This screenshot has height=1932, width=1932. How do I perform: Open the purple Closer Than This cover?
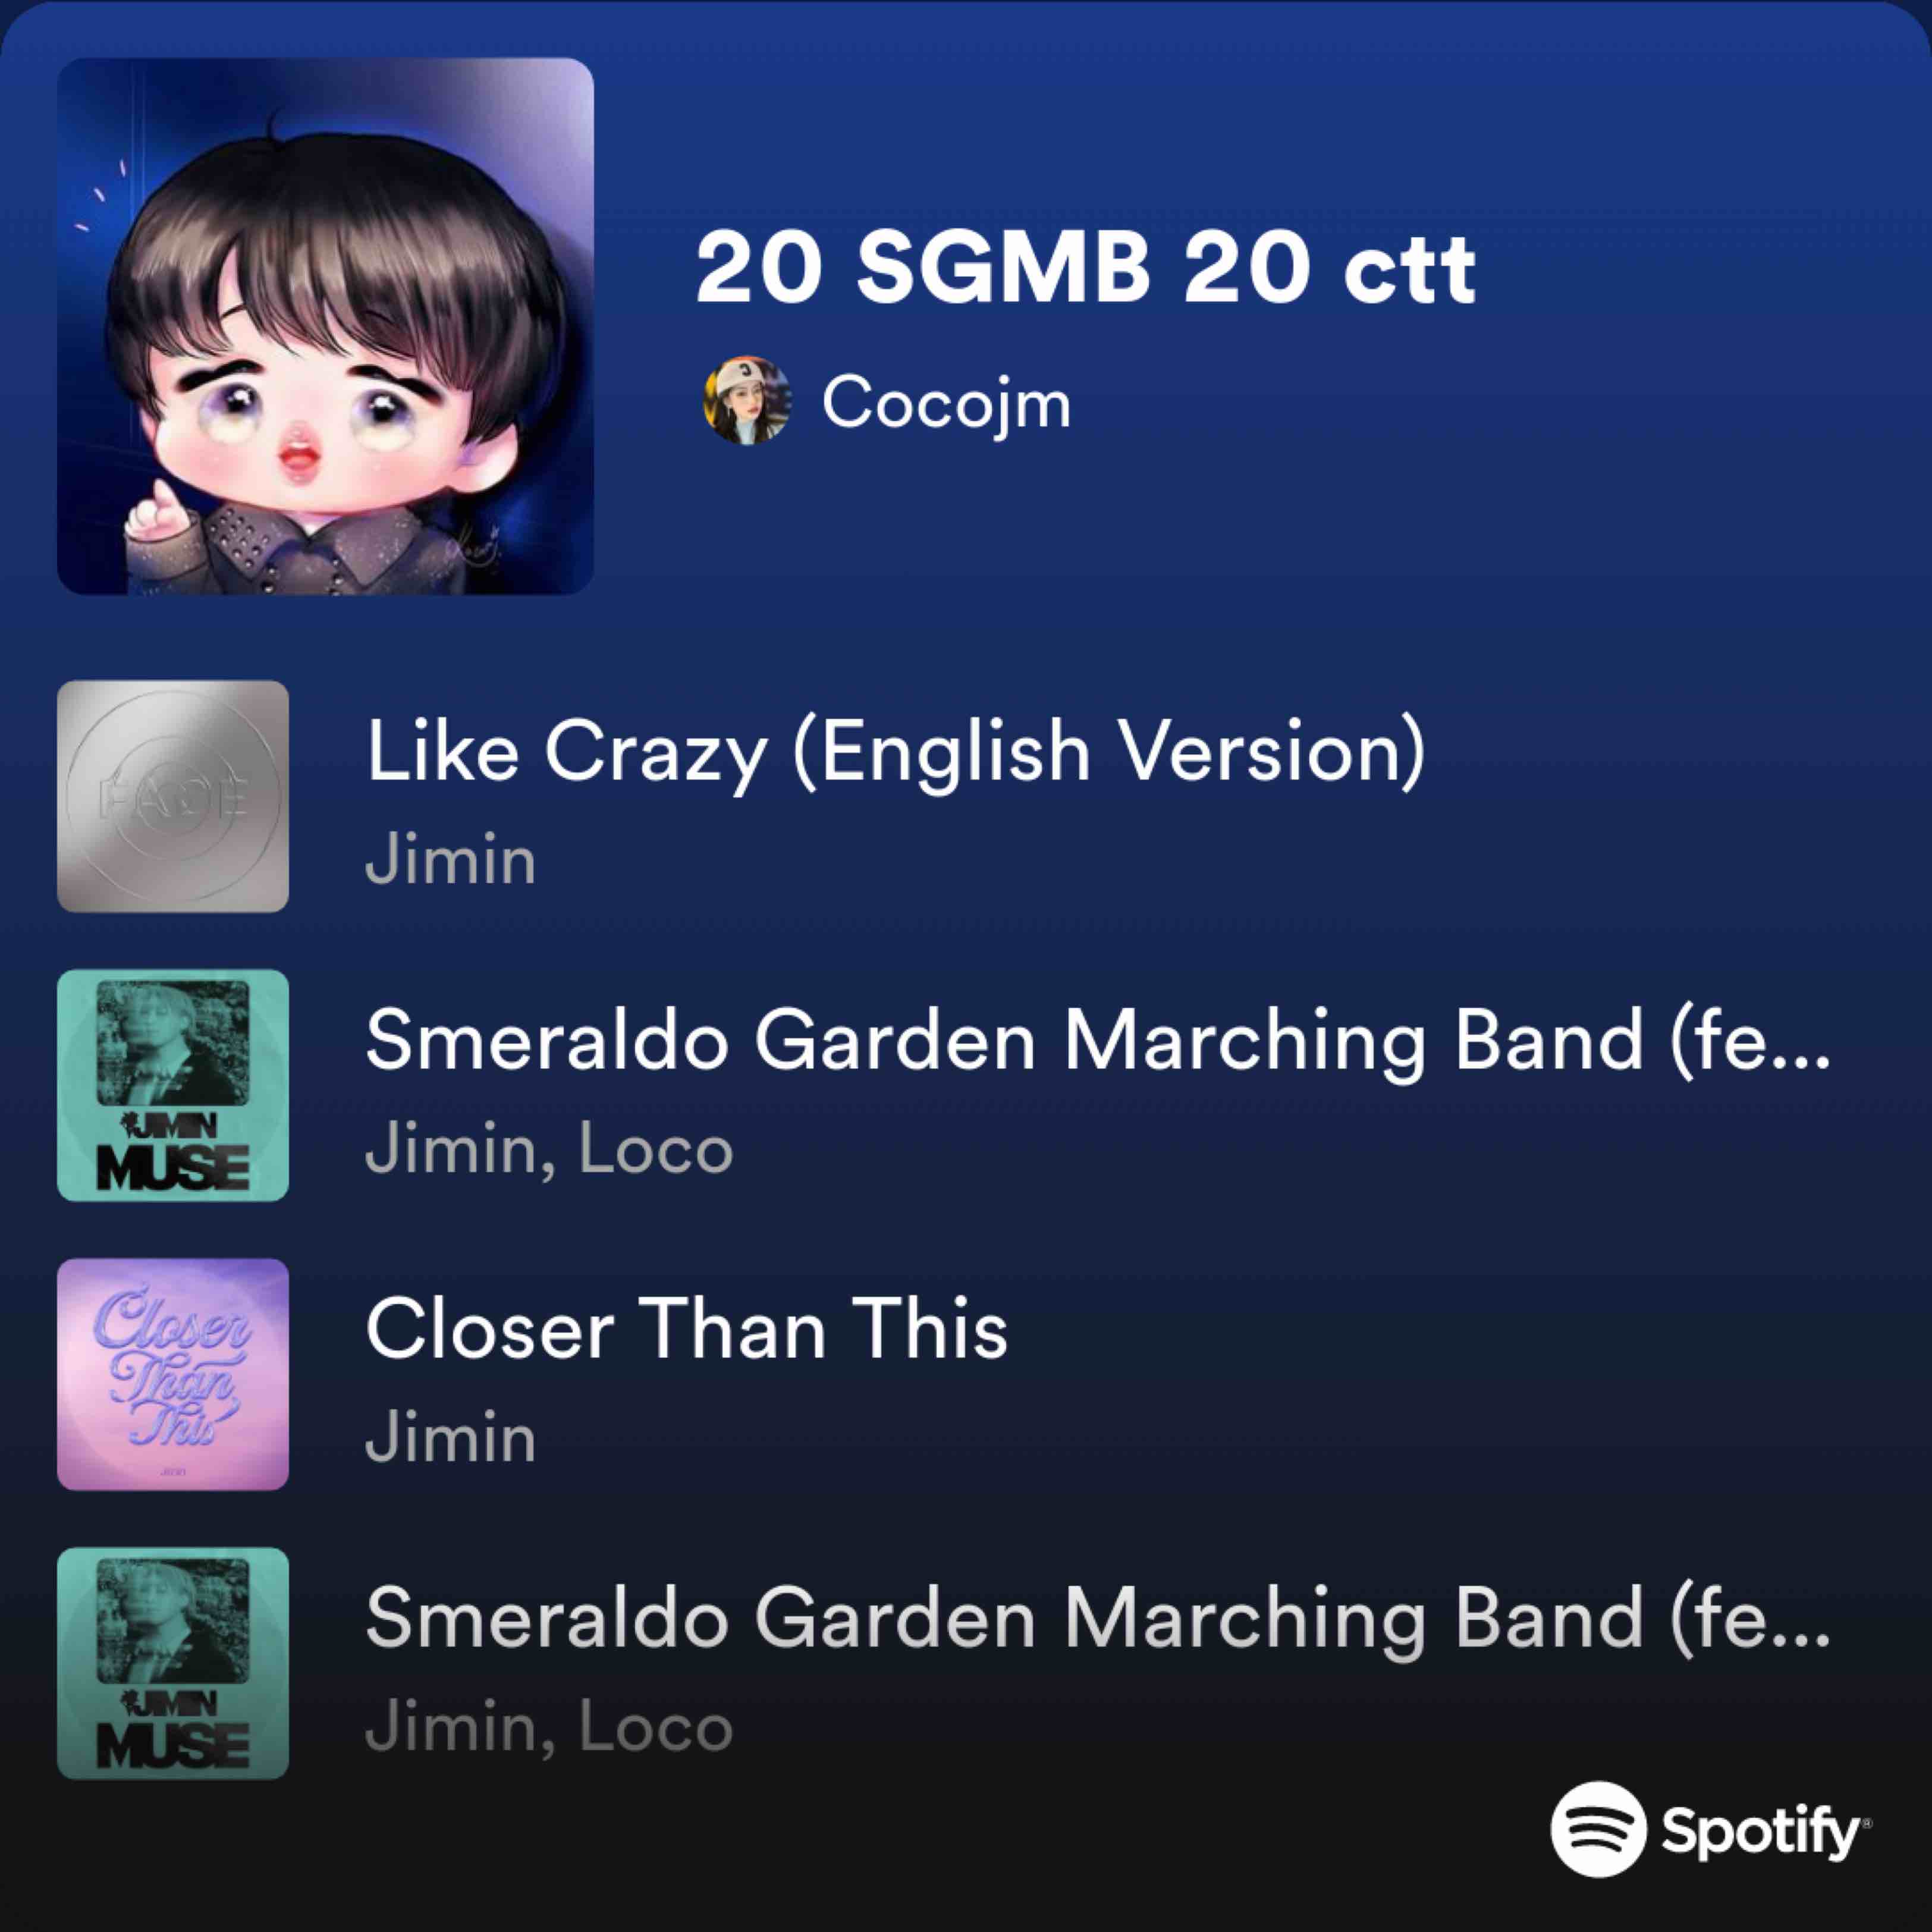(x=173, y=1374)
